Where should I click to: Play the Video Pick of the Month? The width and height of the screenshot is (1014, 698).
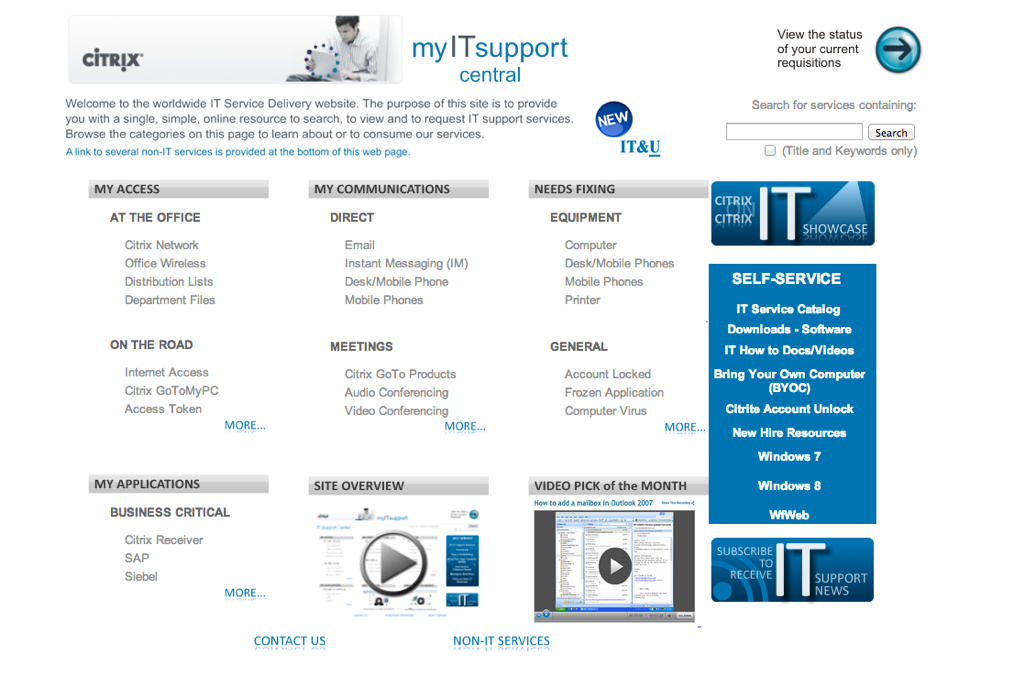pos(614,566)
